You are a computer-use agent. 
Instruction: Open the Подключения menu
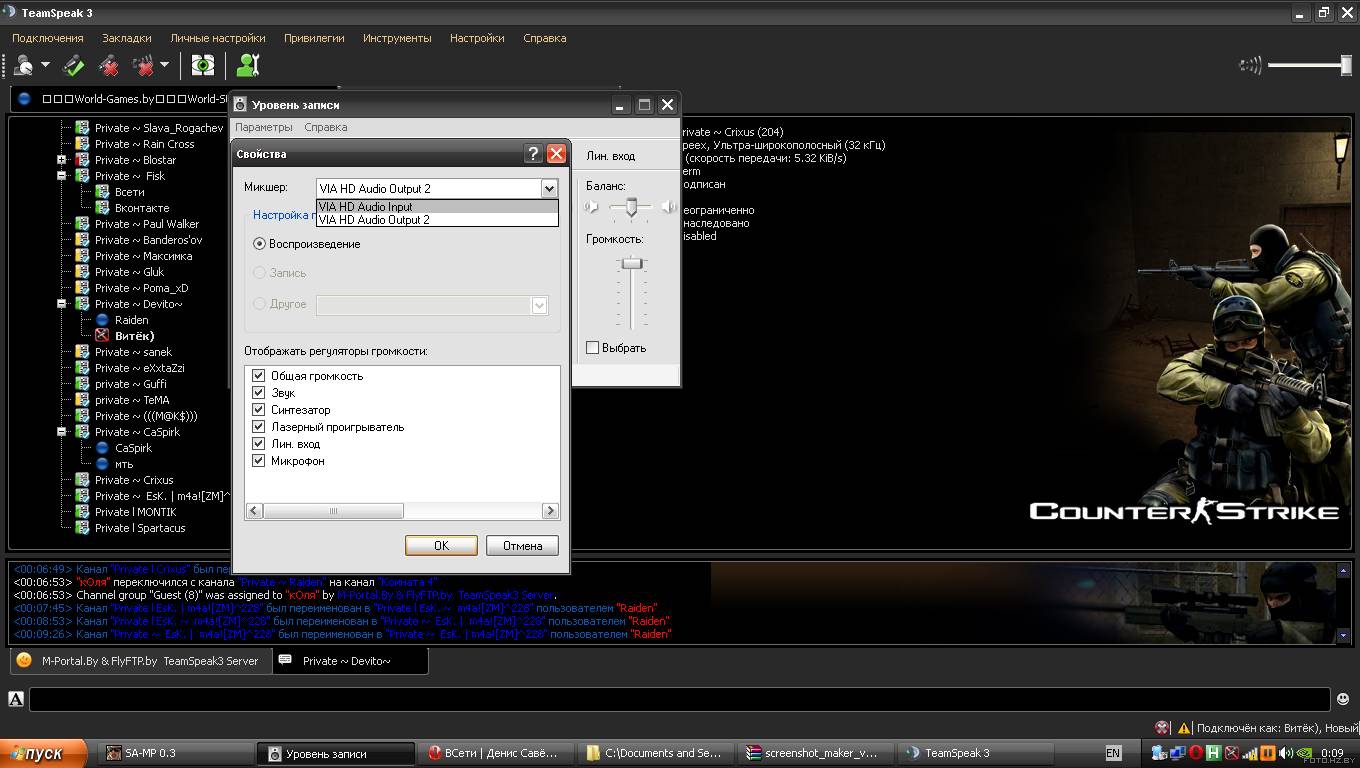tap(48, 38)
